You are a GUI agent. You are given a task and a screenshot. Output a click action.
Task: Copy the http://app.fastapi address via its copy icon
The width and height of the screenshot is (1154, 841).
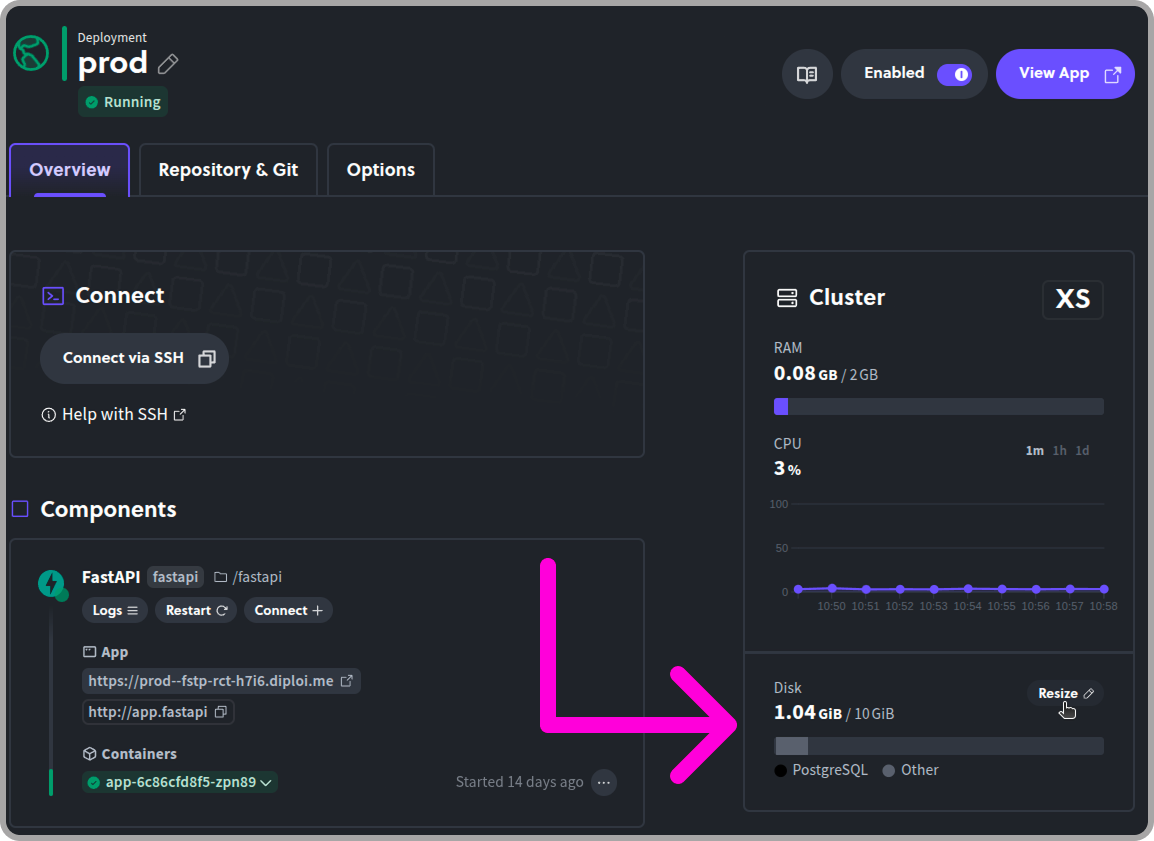coord(222,711)
